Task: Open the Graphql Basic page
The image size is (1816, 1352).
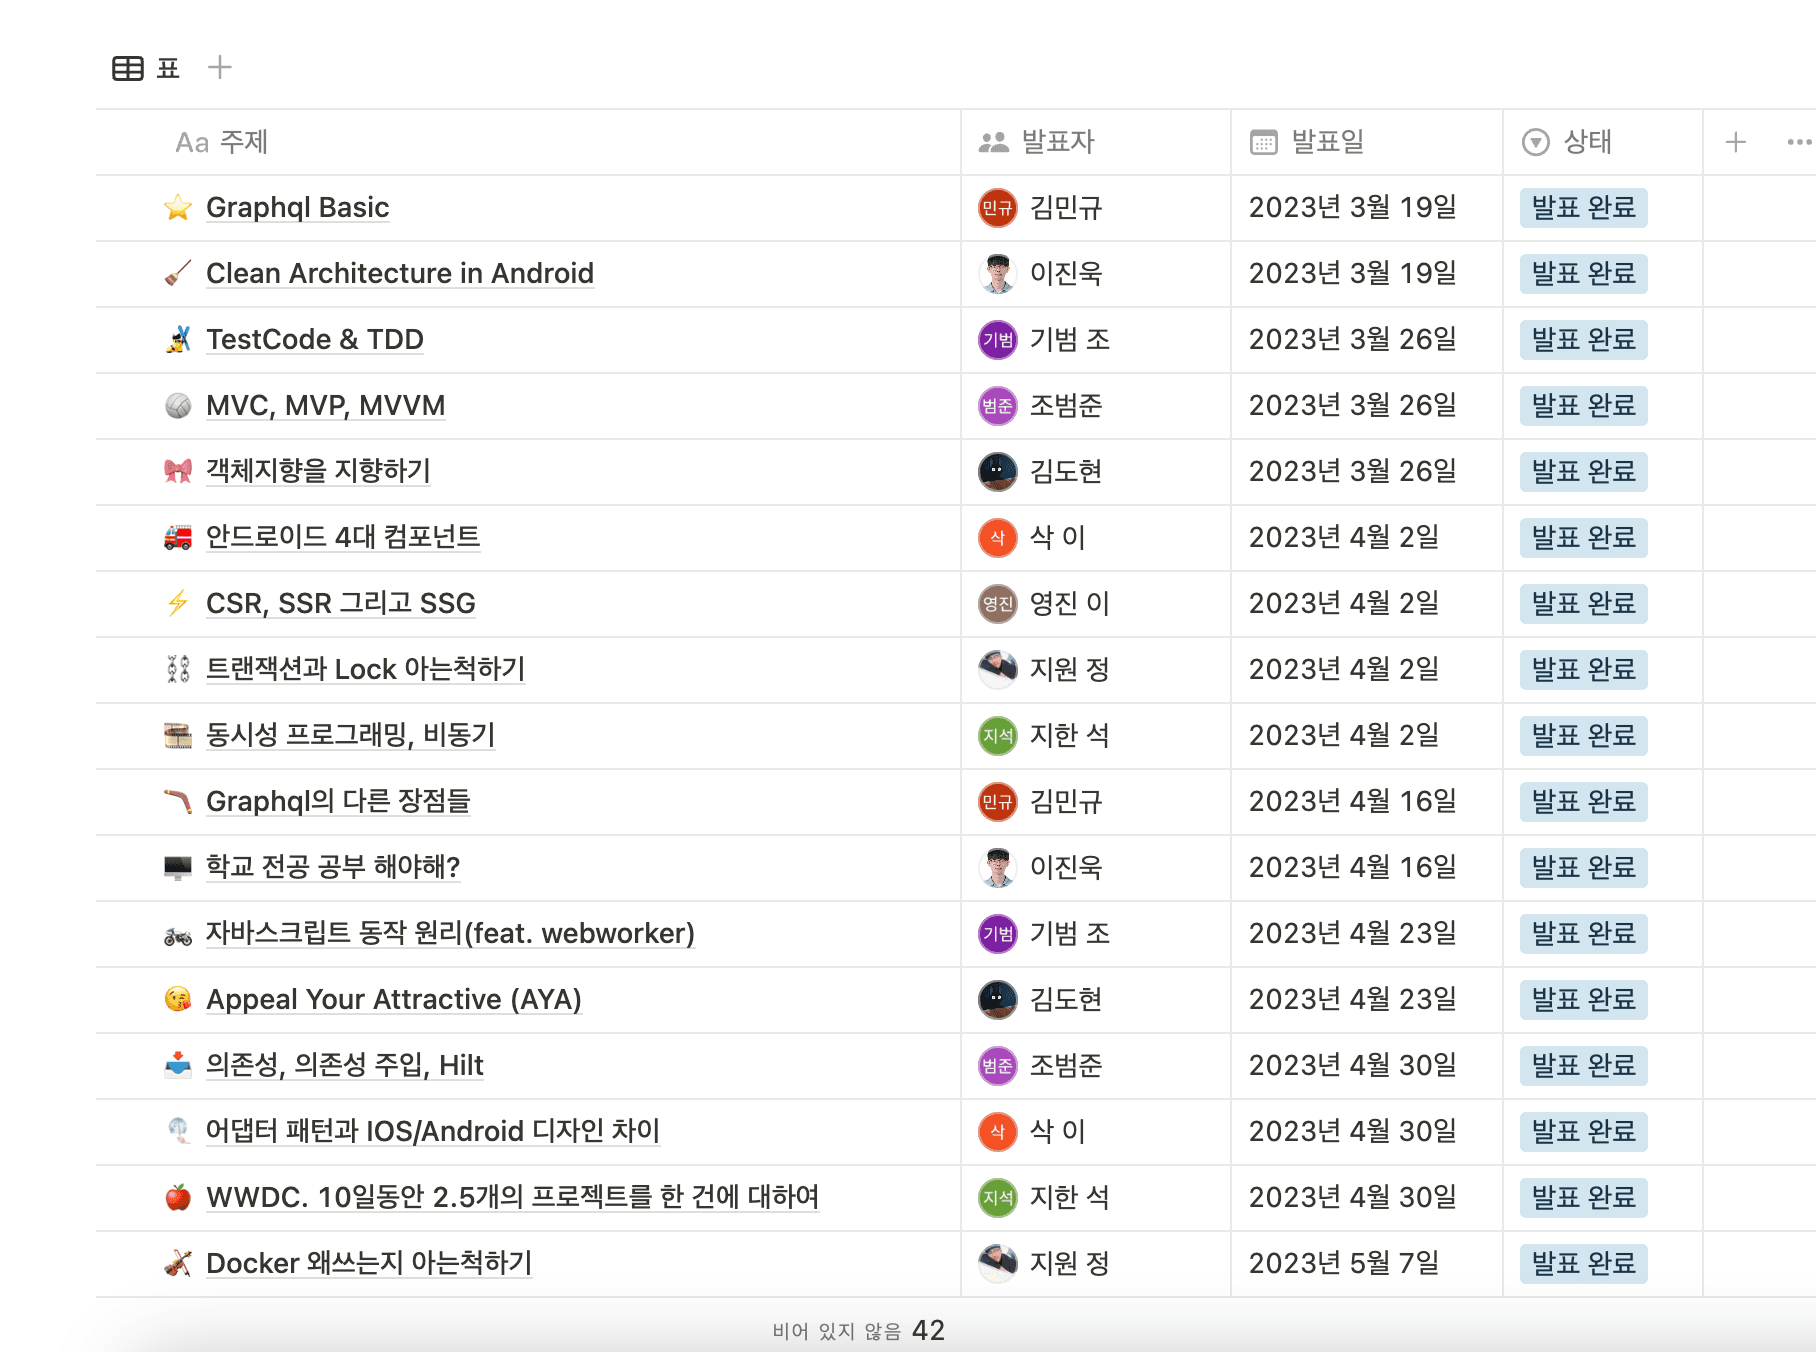Action: 297,207
